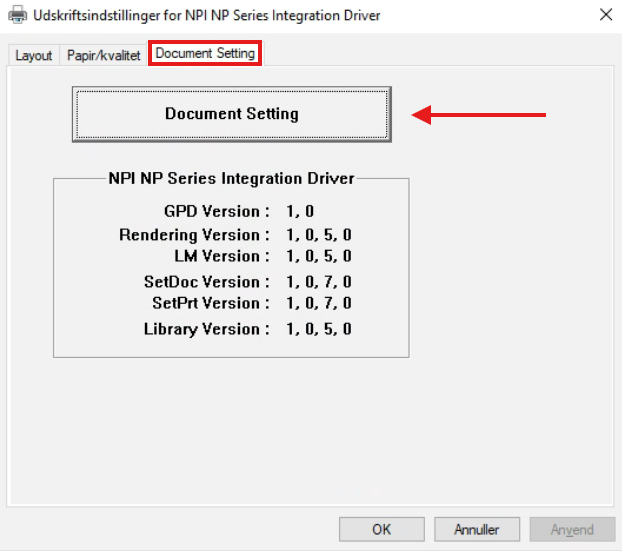Screen dimensions: 622x551
Task: Select the Rendering Version label
Action: 195,235
